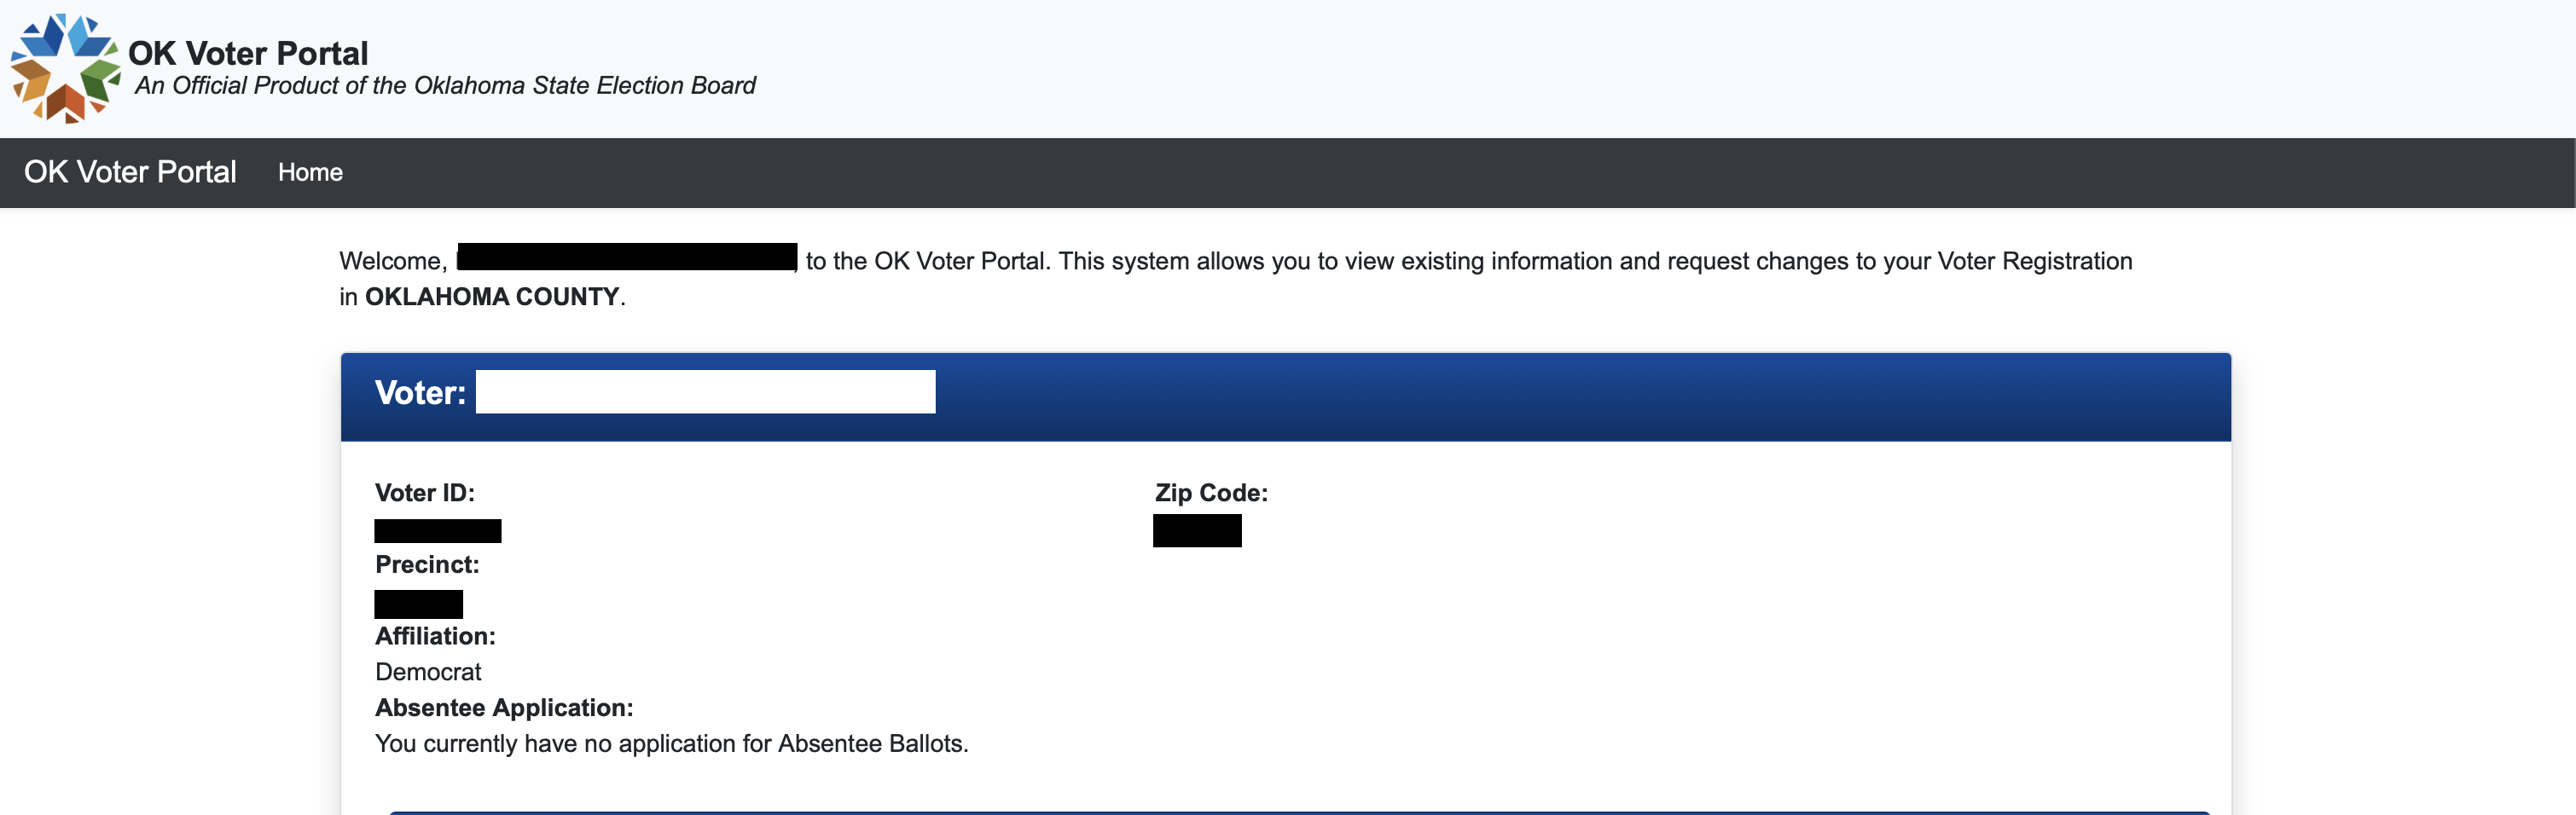Click the Voter heading in the blue banner
Screen dimensions: 2576x815
click(x=420, y=393)
